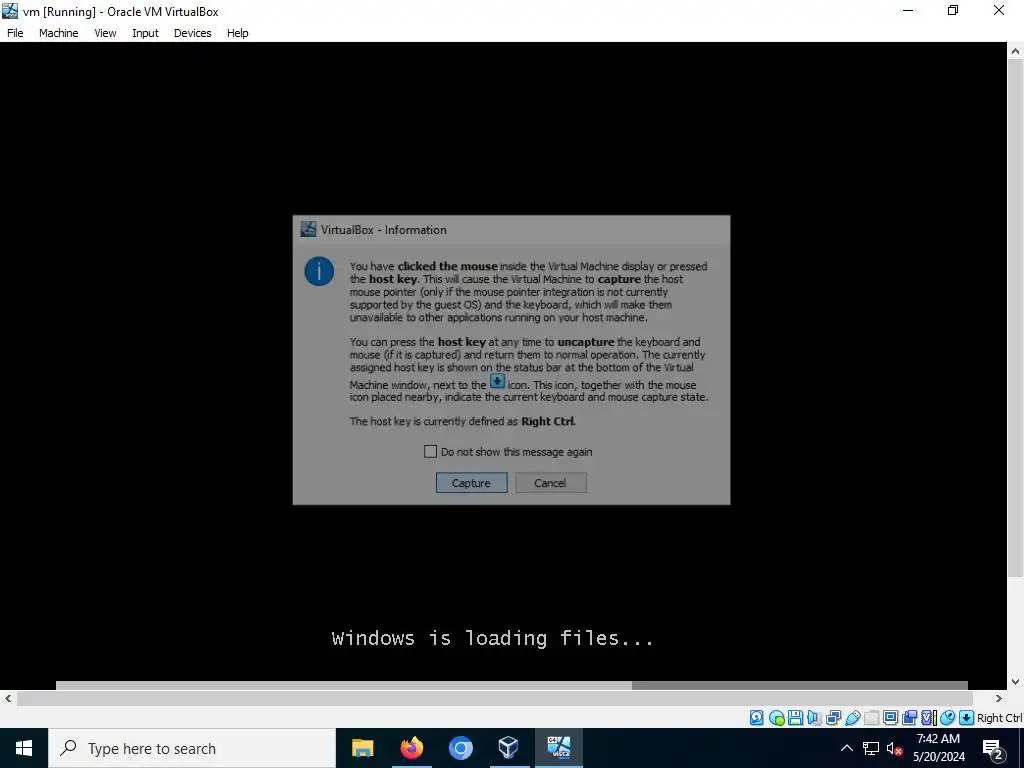Close the VirtualBox VM window

pos(999,10)
